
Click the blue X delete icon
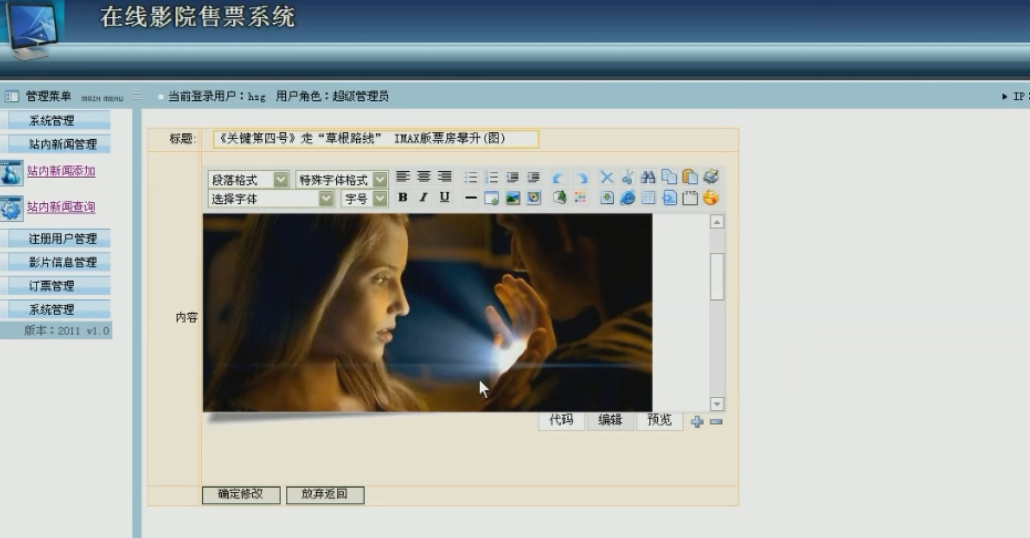coord(606,177)
